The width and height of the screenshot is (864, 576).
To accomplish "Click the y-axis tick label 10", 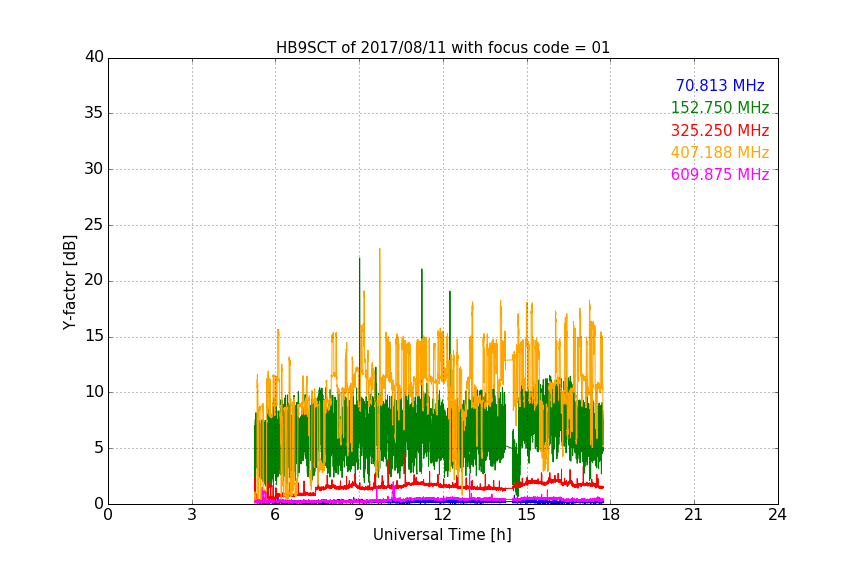I will (x=94, y=392).
